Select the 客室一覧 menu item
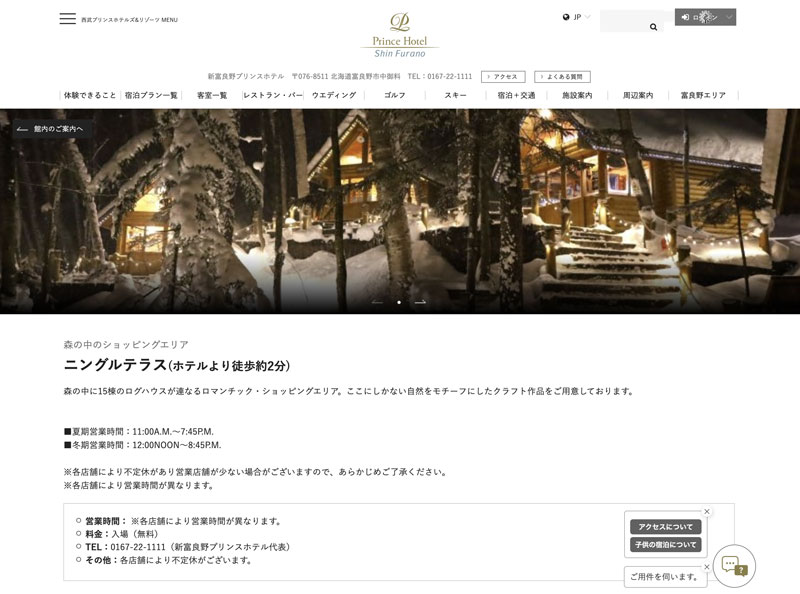The width and height of the screenshot is (800, 594). 212,95
